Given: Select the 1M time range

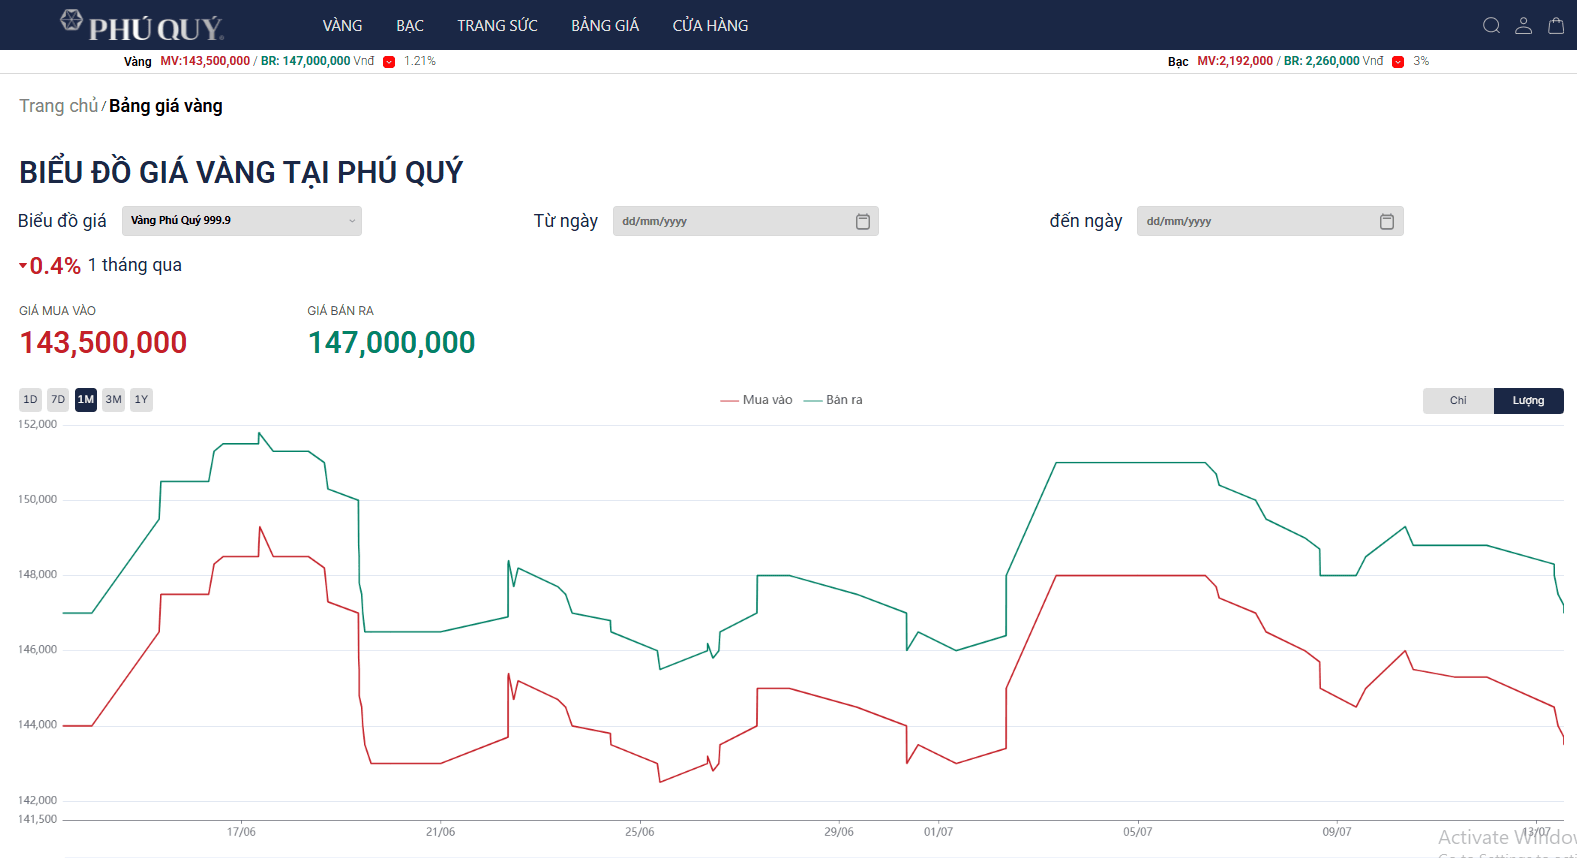Looking at the screenshot, I should pyautogui.click(x=86, y=400).
